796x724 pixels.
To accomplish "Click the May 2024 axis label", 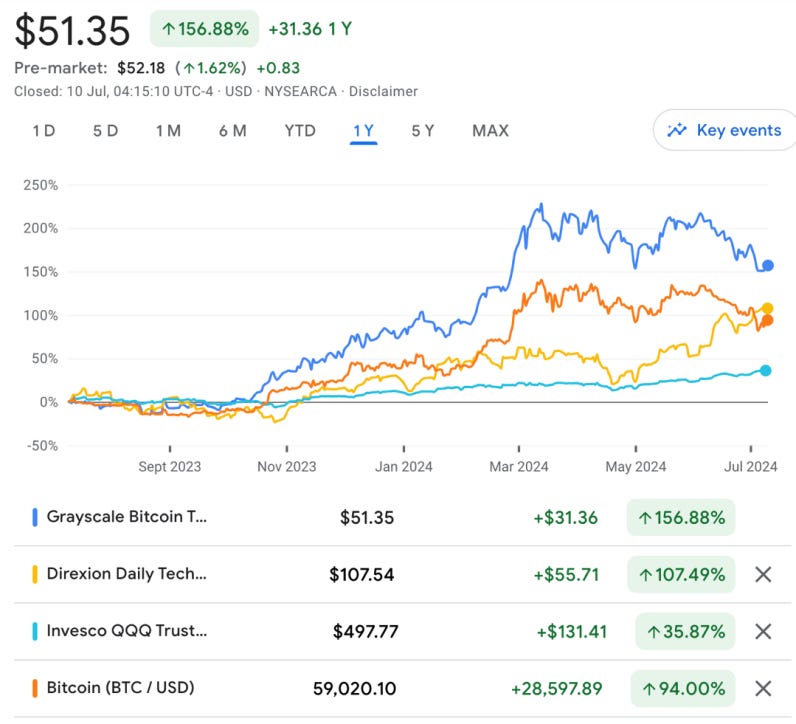I will click(636, 467).
